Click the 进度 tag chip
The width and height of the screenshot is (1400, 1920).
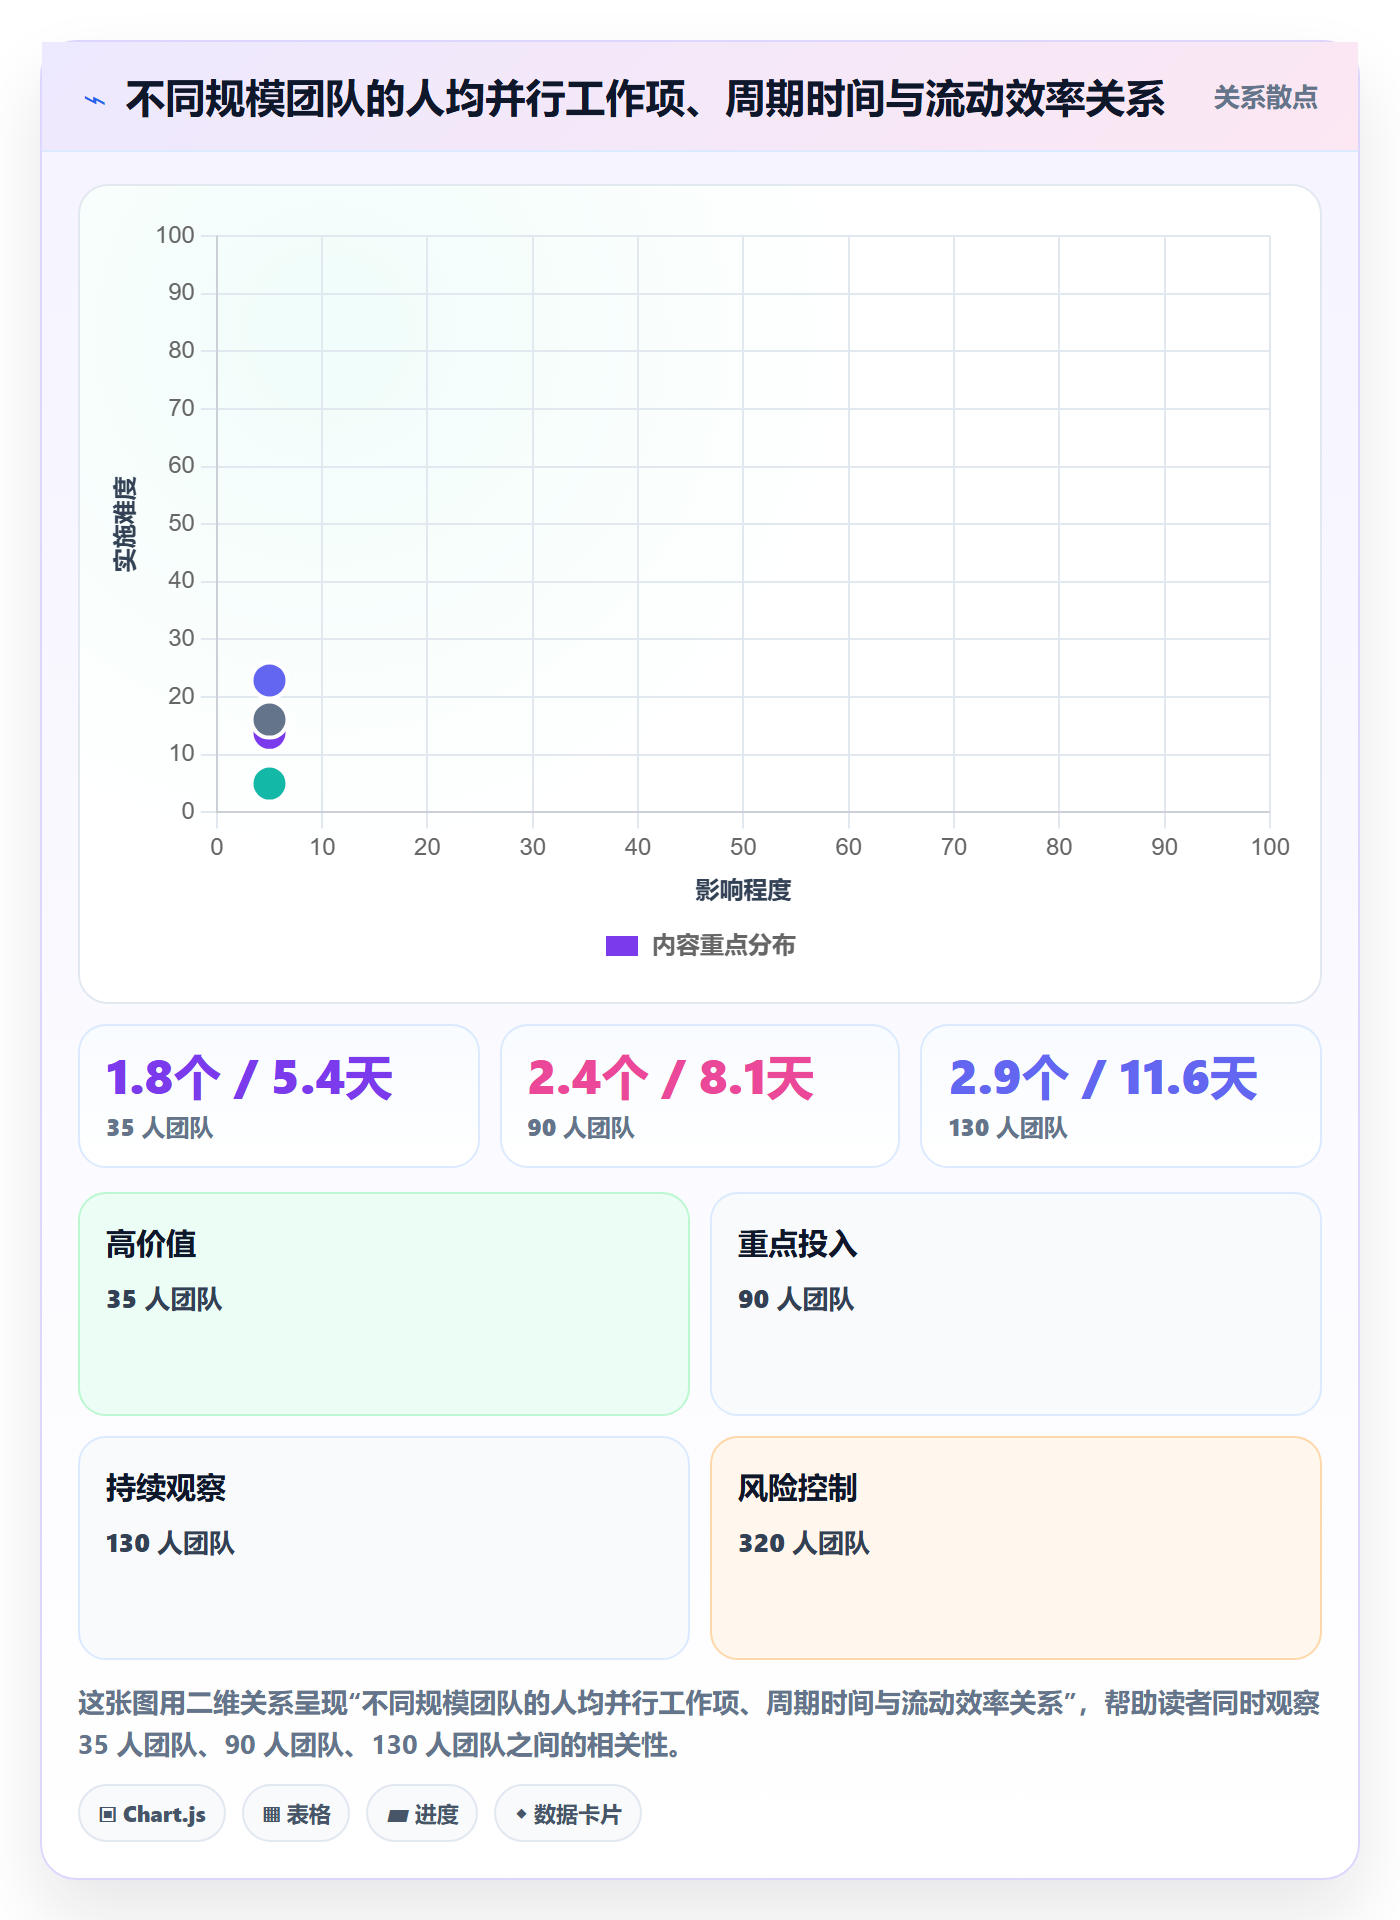point(422,1814)
